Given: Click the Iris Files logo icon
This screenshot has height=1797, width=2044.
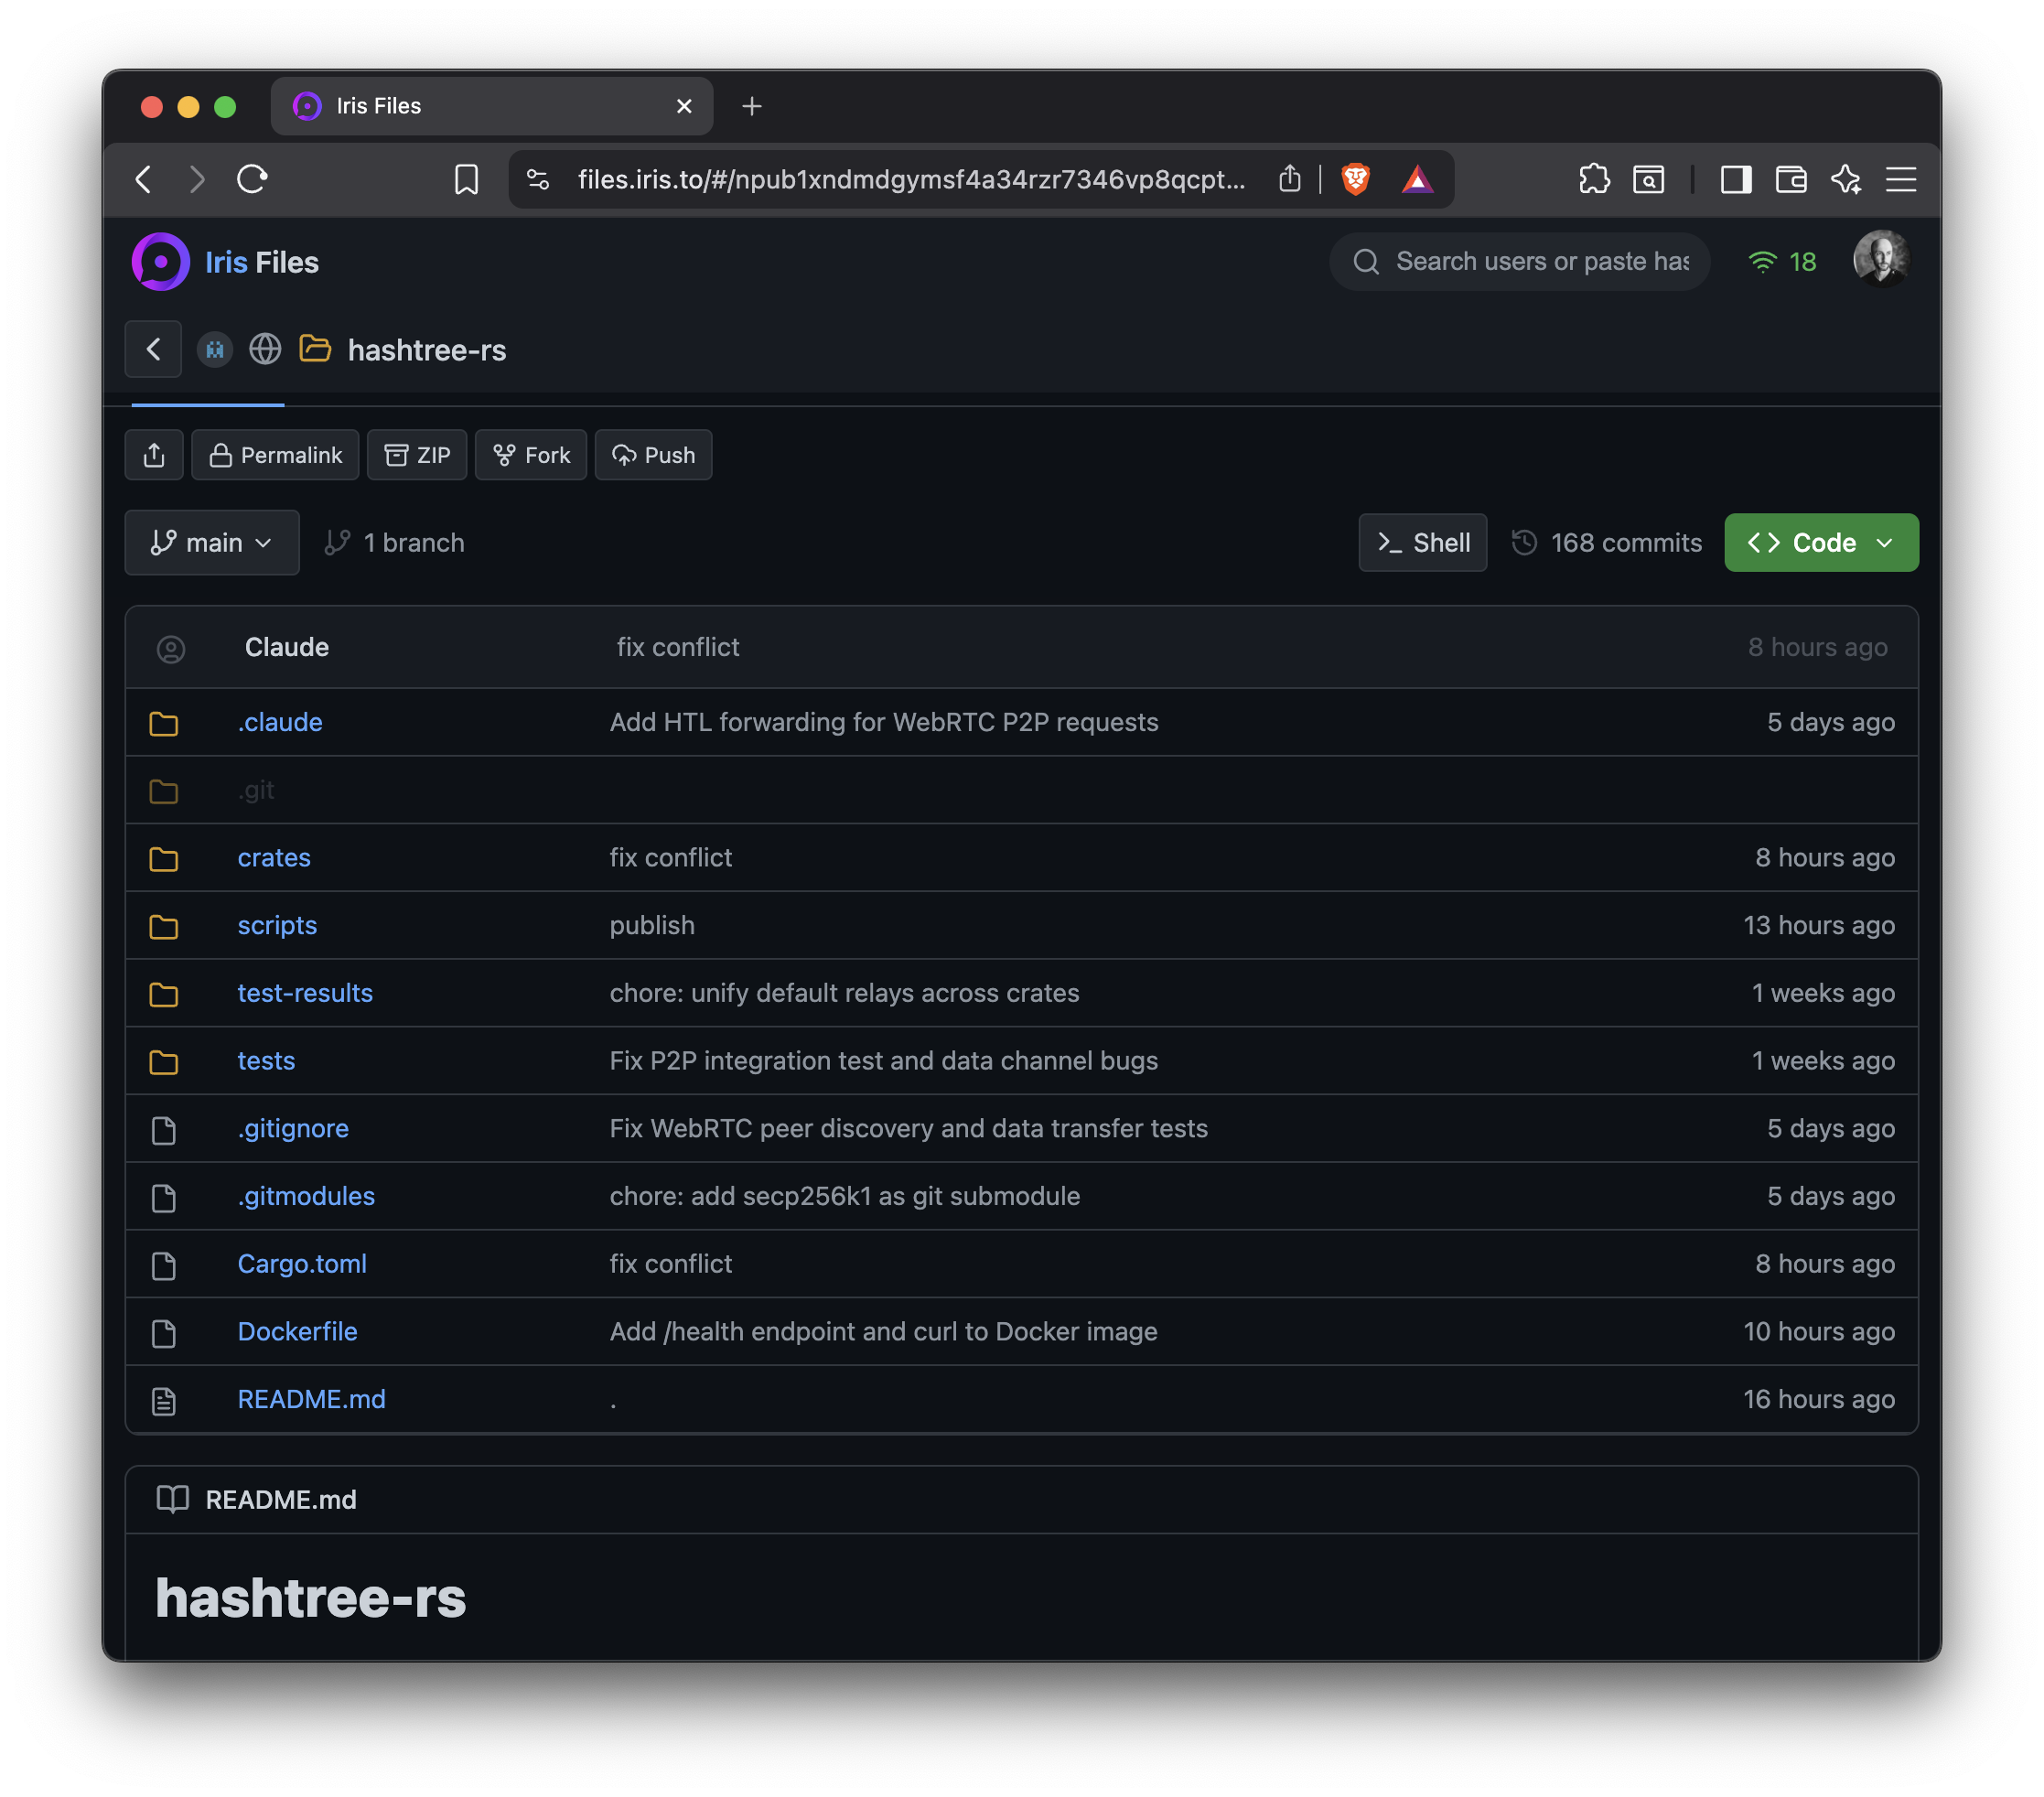Looking at the screenshot, I should (x=160, y=262).
